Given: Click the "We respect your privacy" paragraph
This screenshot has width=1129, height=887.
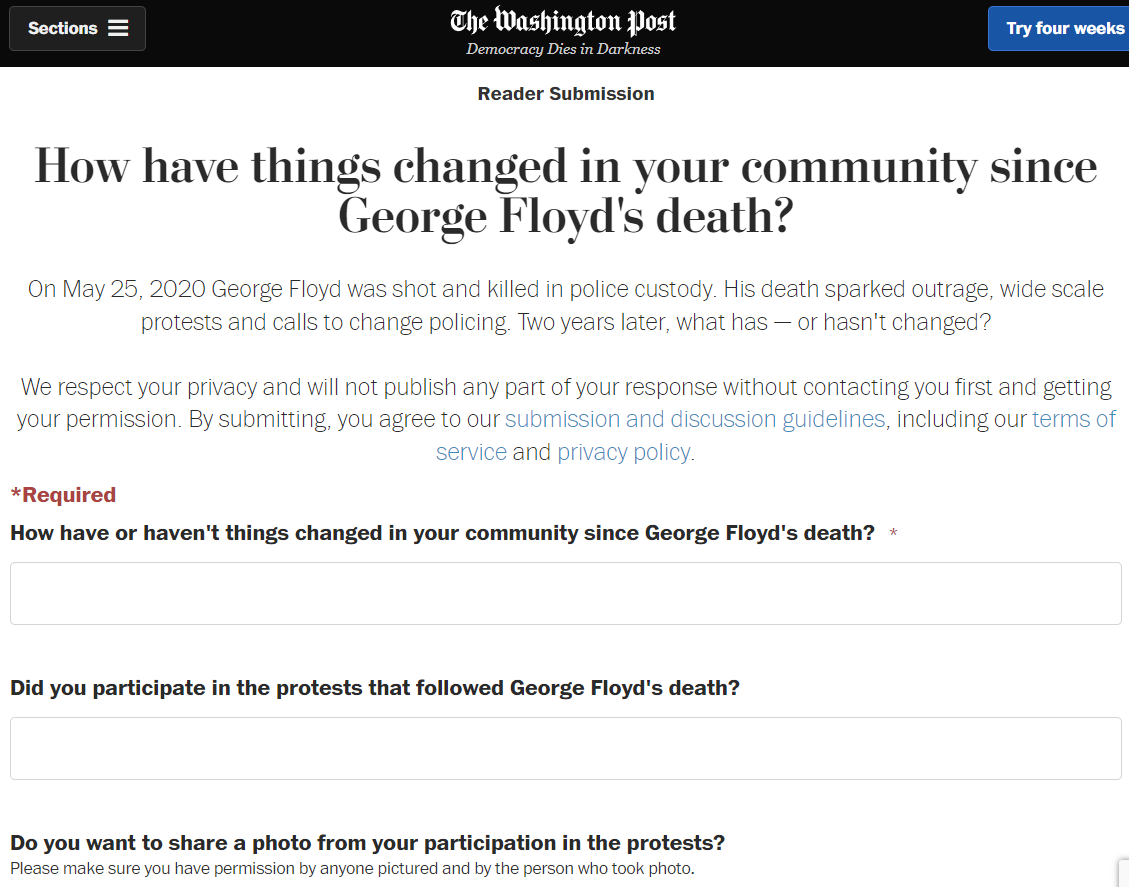Looking at the screenshot, I should tap(566, 419).
